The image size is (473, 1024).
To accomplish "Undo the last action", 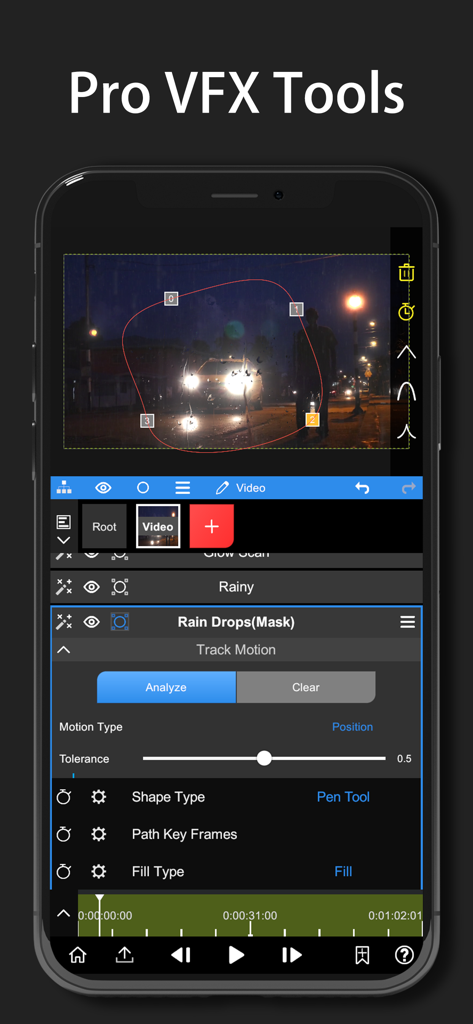I will [362, 488].
